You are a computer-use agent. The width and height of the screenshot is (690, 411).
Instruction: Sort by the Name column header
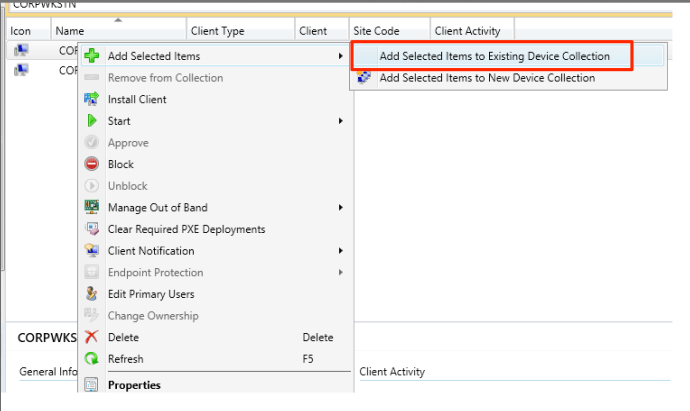tap(118, 31)
